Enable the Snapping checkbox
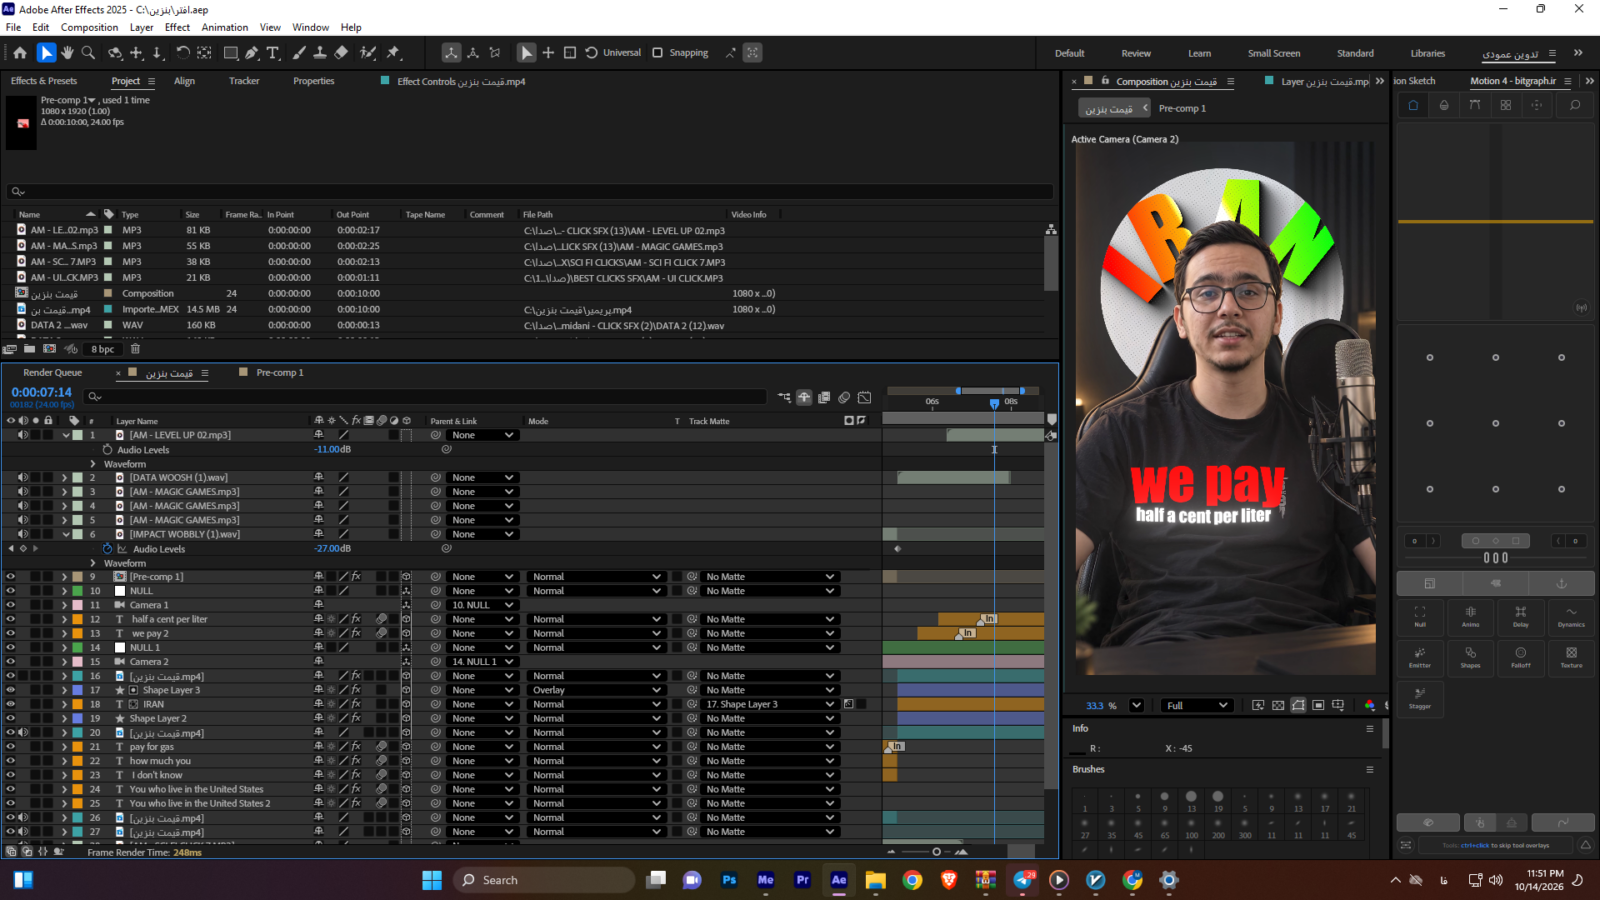This screenshot has width=1600, height=900. pyautogui.click(x=657, y=53)
